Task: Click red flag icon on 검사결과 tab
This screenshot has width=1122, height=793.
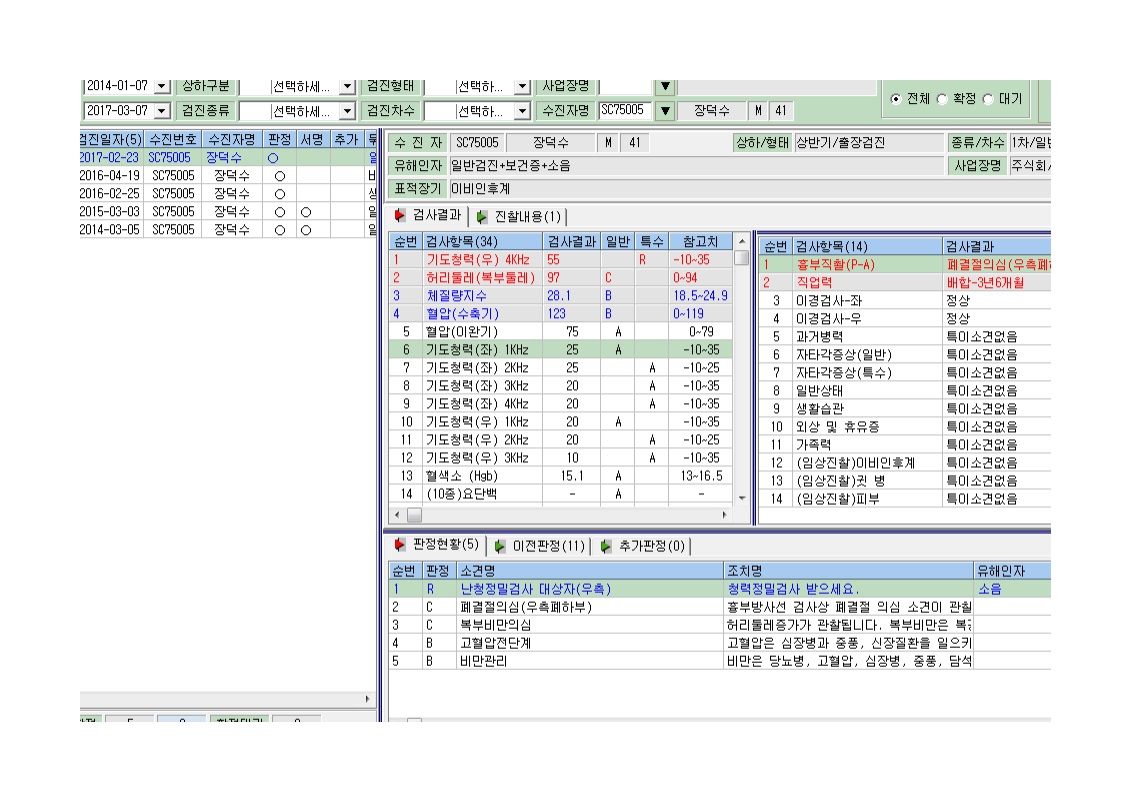Action: coord(400,215)
